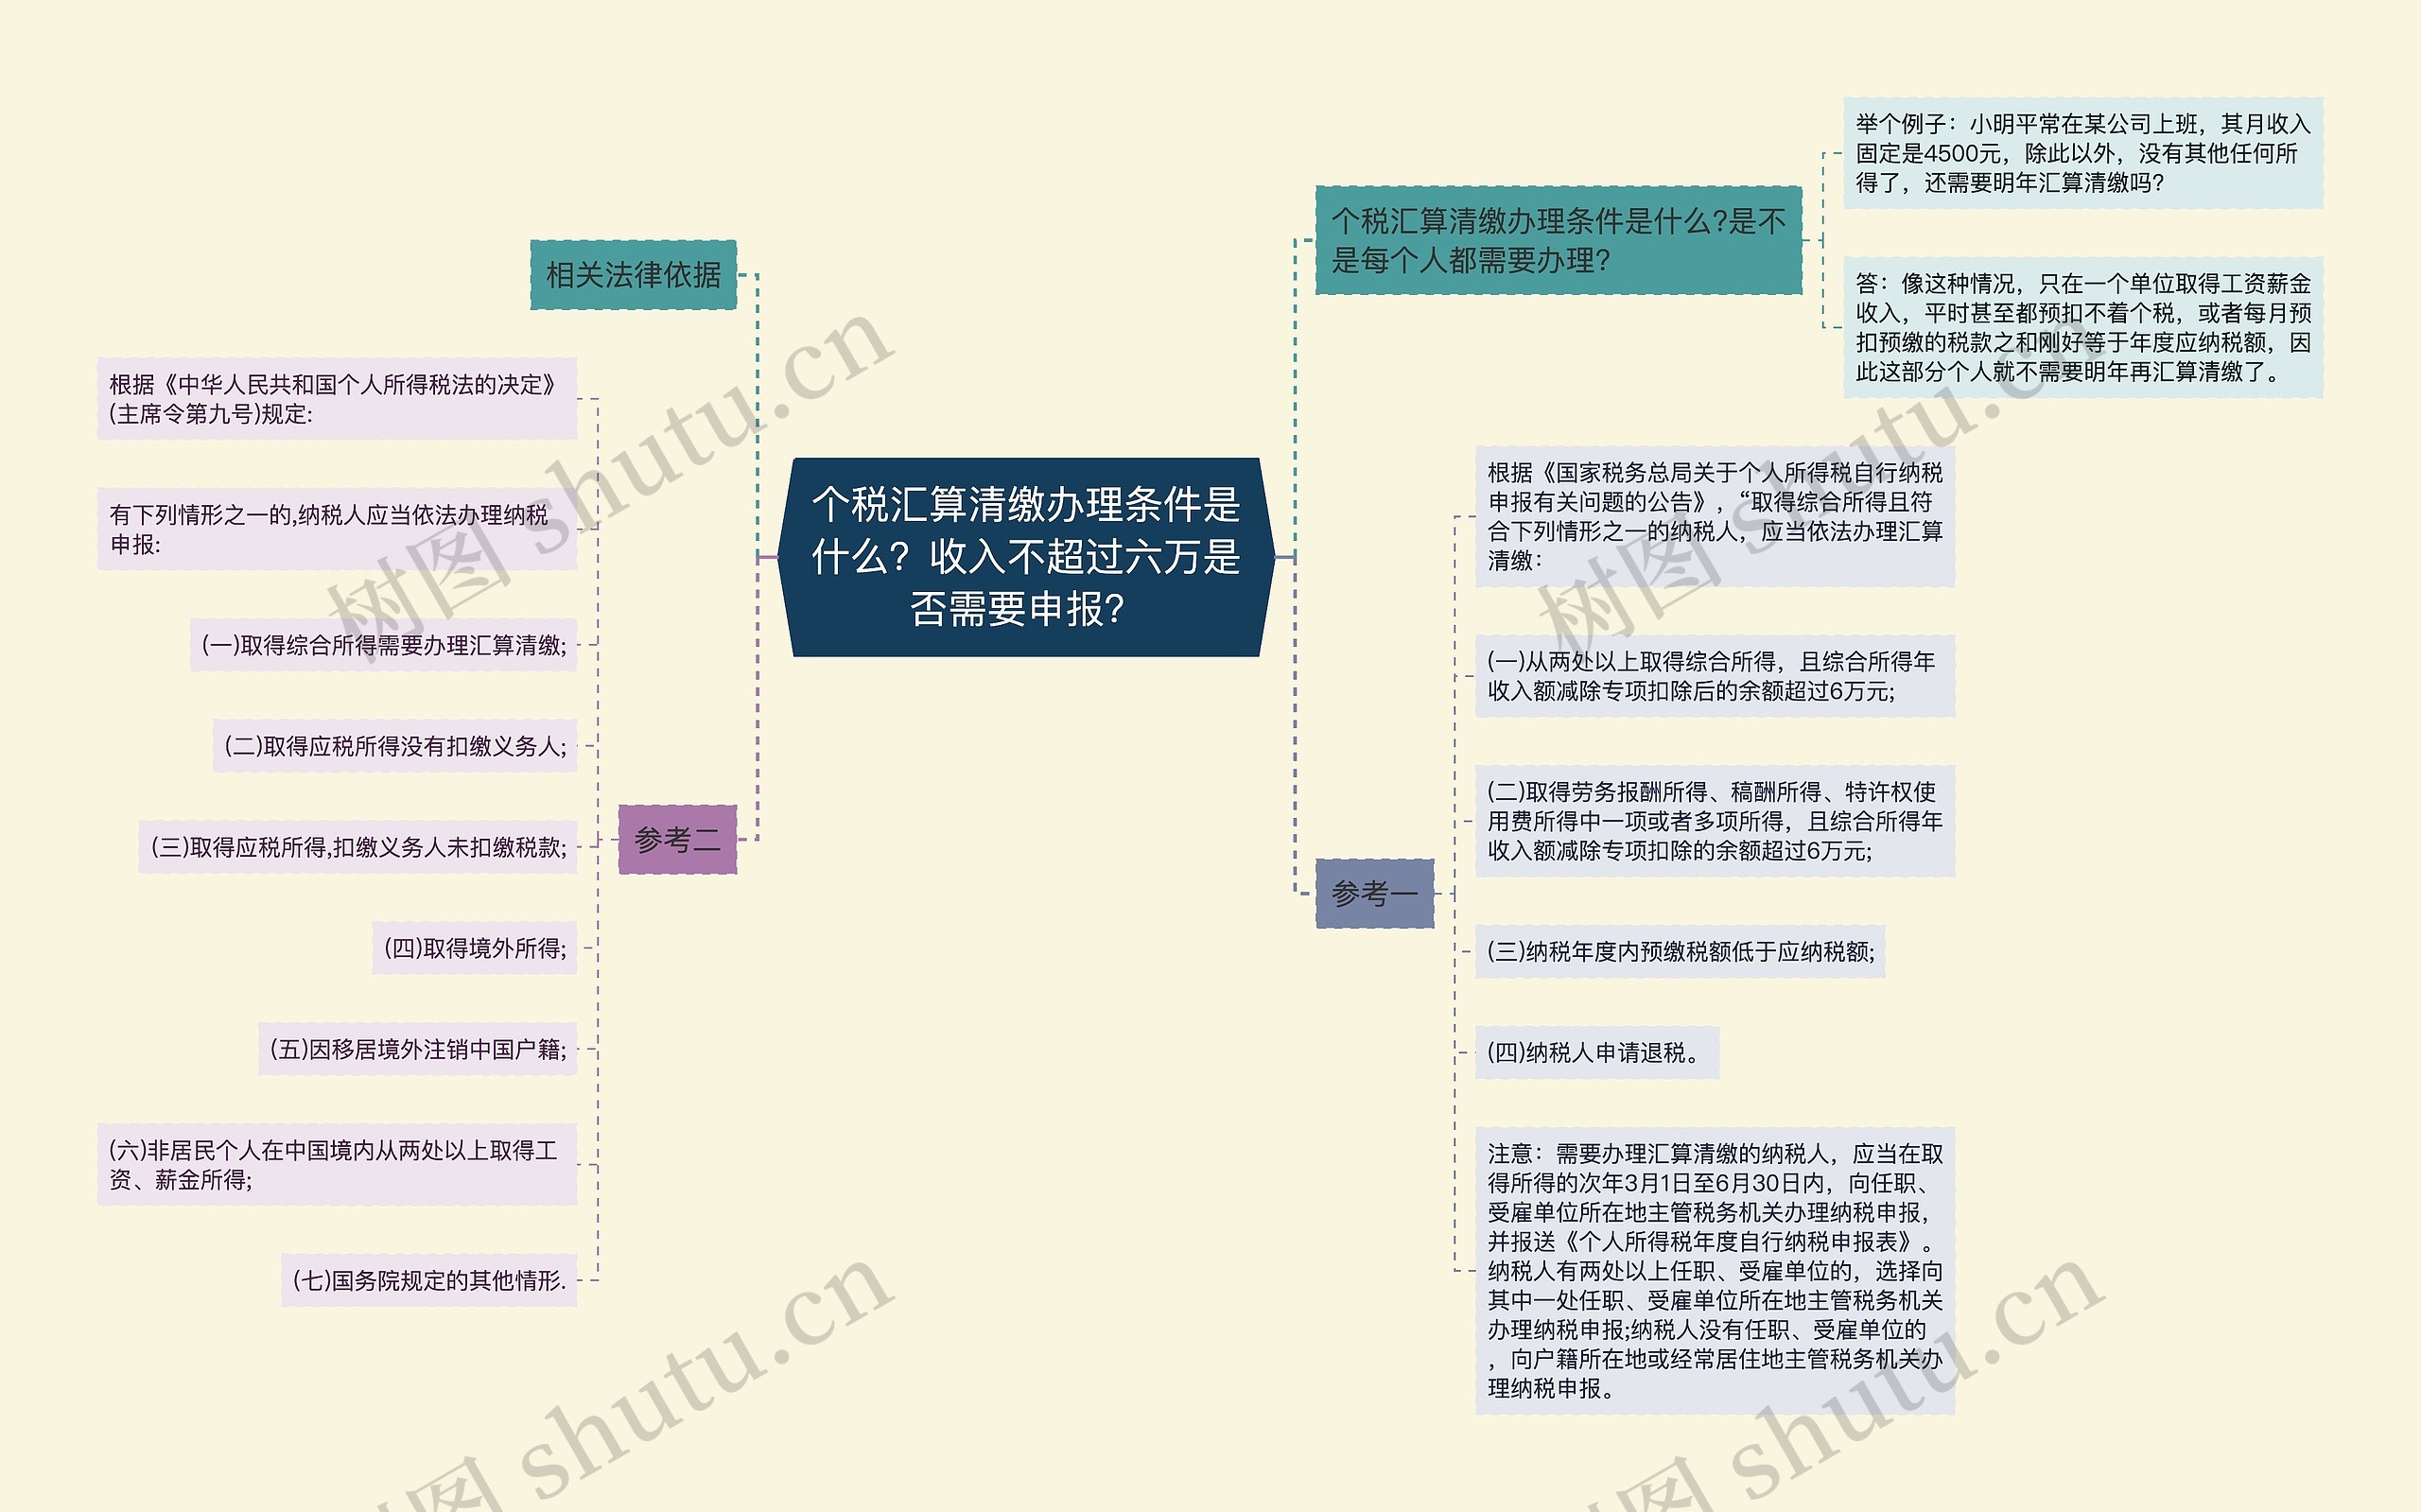Select the note citing 国家税务总局 announcement

tap(1714, 516)
